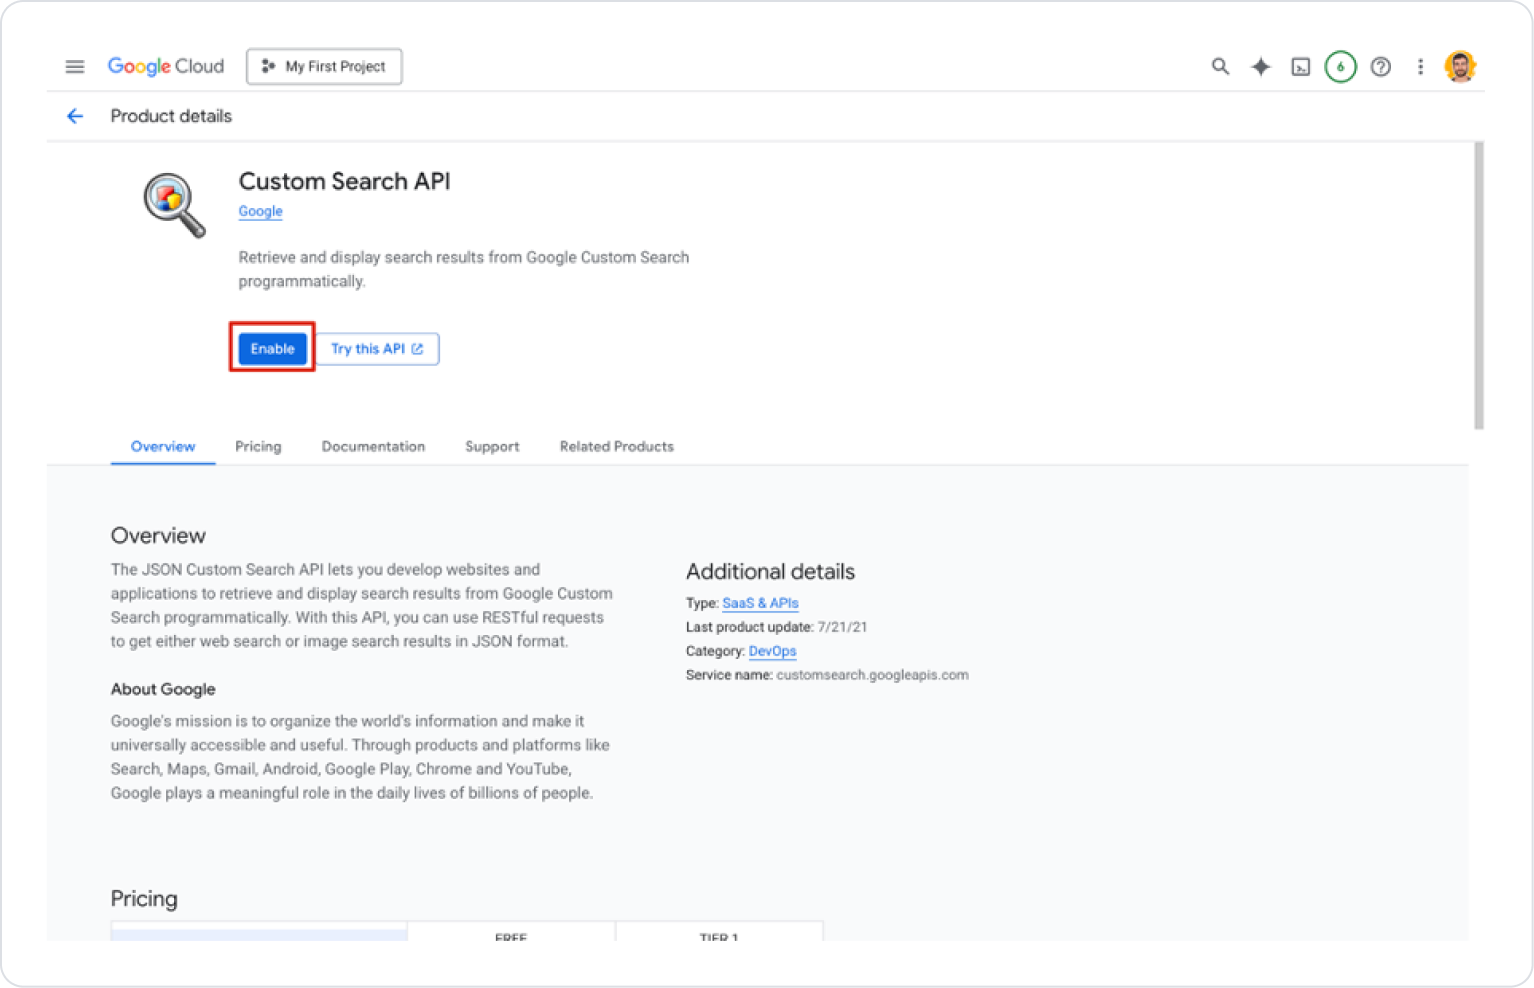Viewport: 1534px width, 988px height.
Task: Click the vertical page scrollbar
Action: click(x=1478, y=286)
